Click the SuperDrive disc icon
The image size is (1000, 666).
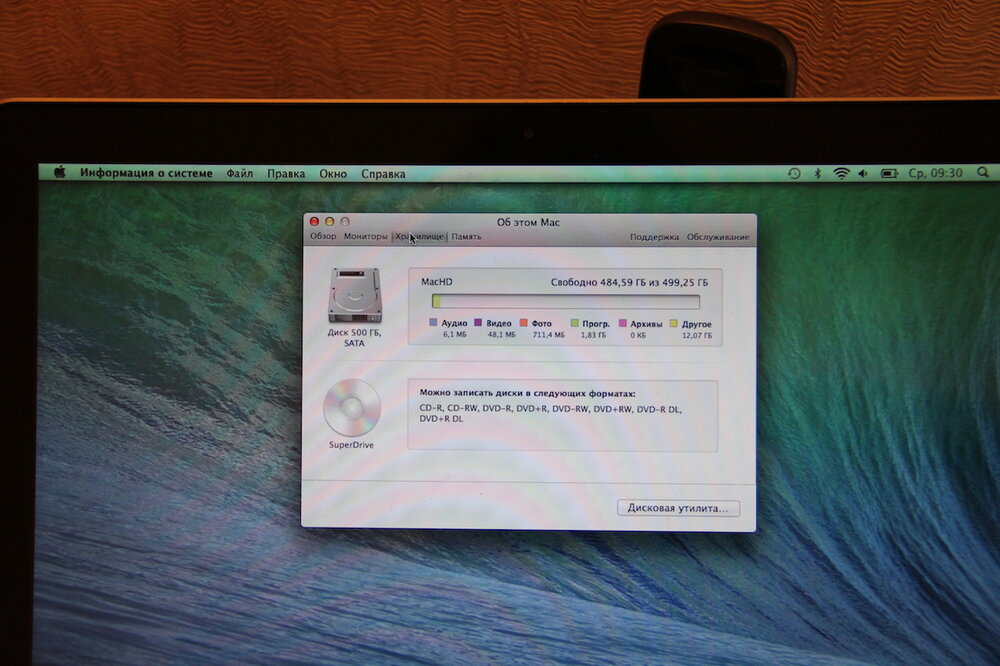click(351, 408)
